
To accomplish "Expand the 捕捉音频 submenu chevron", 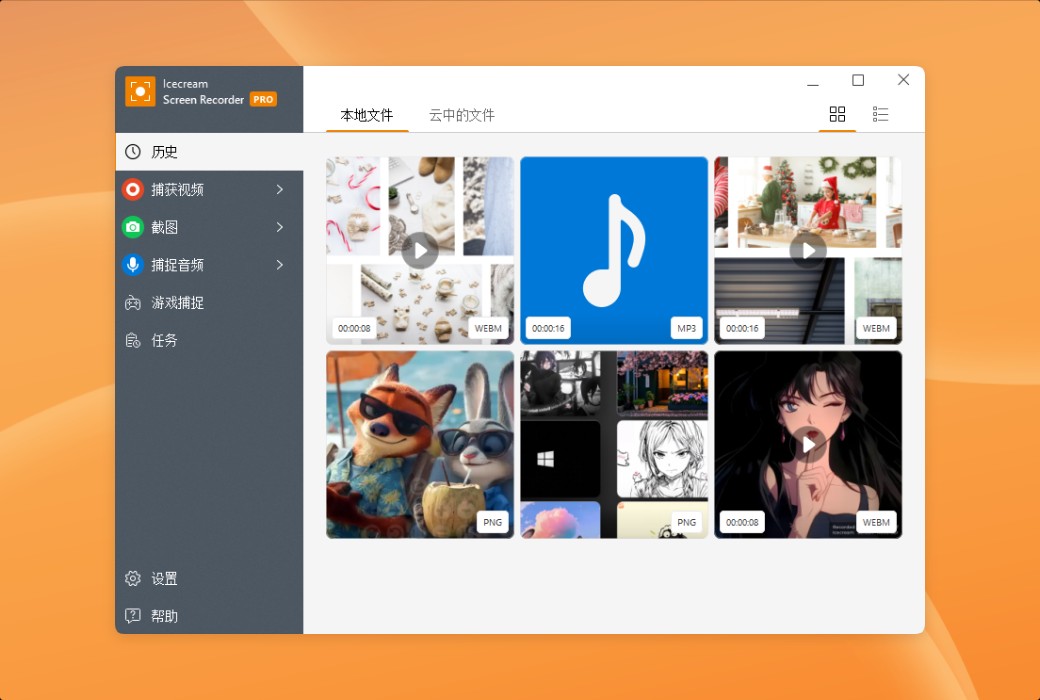I will coord(281,265).
